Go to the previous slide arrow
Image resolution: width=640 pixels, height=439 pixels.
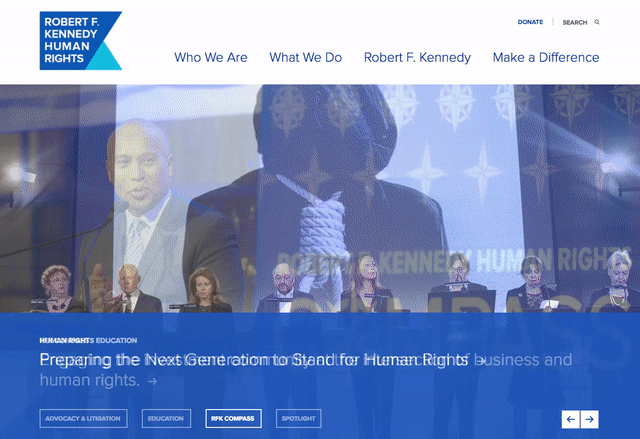point(571,419)
